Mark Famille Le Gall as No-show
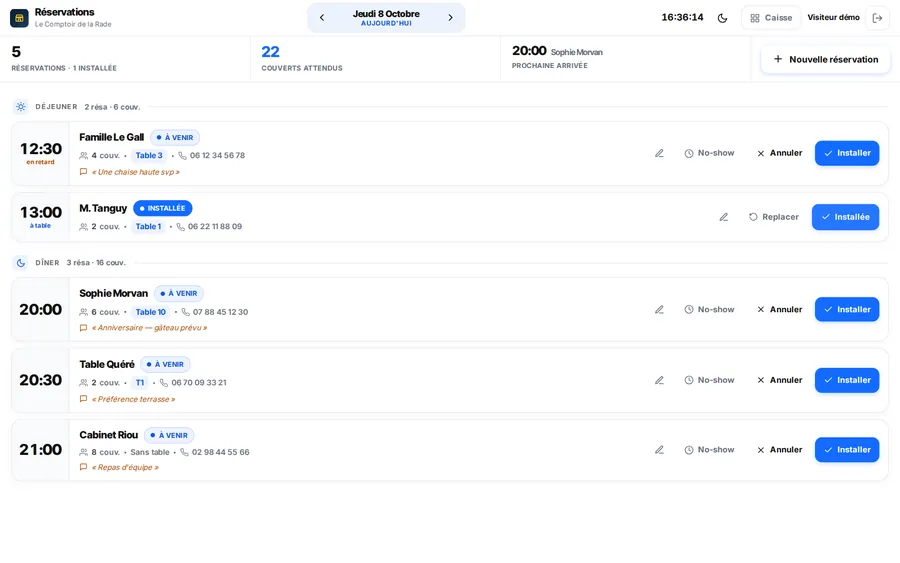 coord(709,153)
